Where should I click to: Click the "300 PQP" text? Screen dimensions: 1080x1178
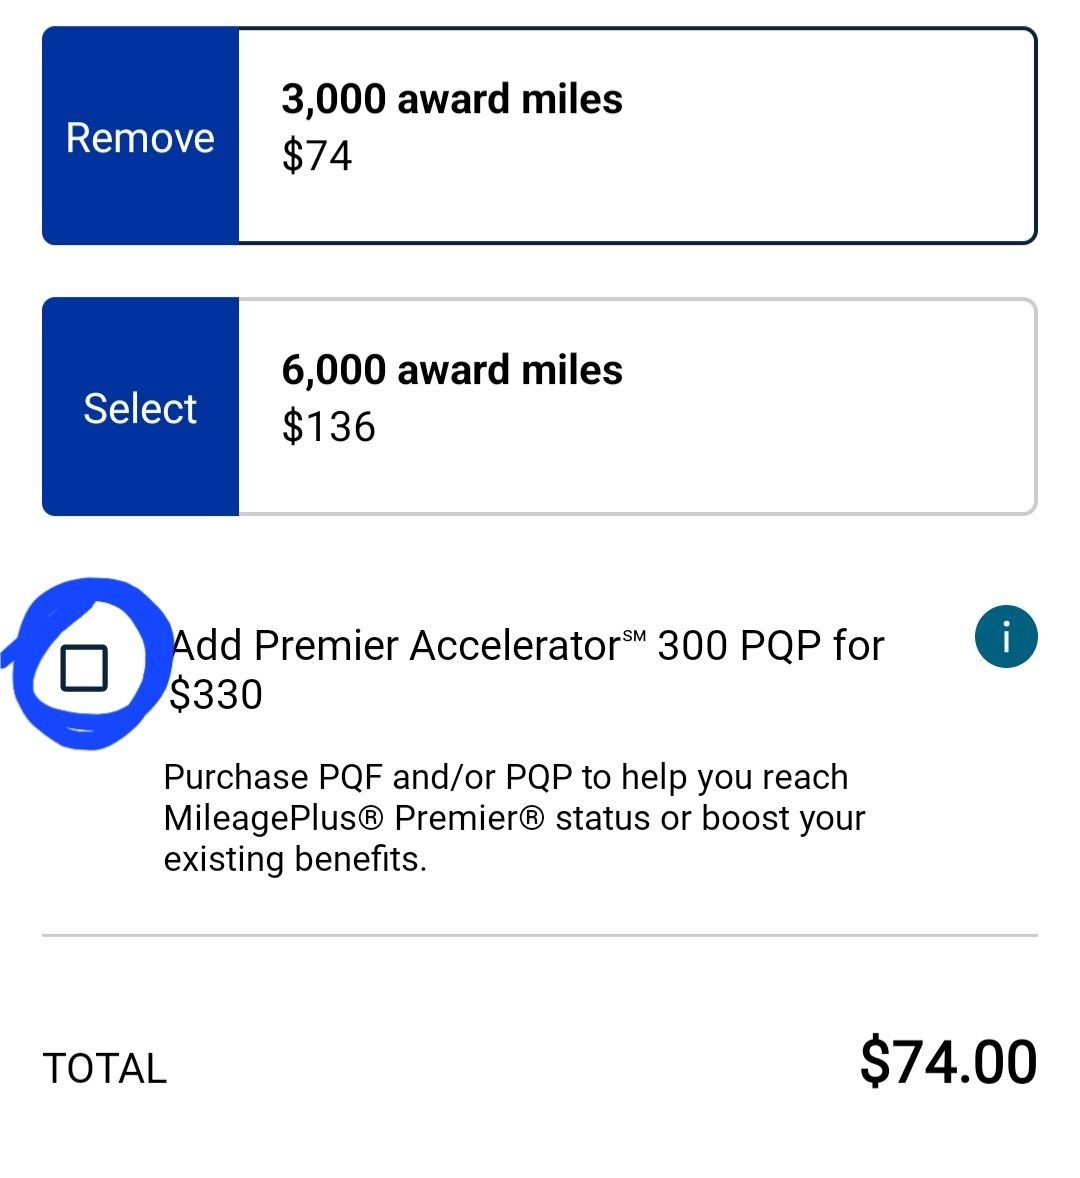click(x=739, y=646)
